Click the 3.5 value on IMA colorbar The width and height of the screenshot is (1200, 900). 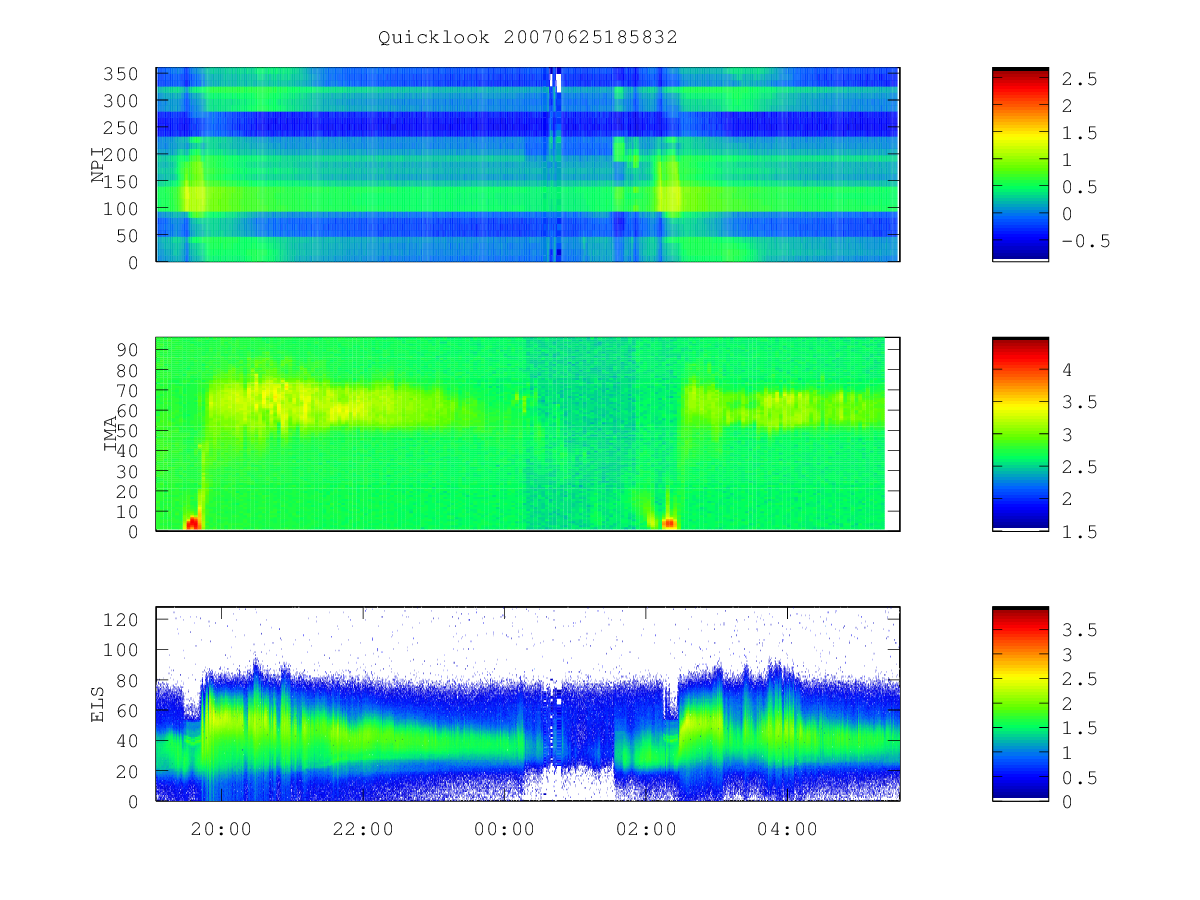pyautogui.click(x=1080, y=402)
